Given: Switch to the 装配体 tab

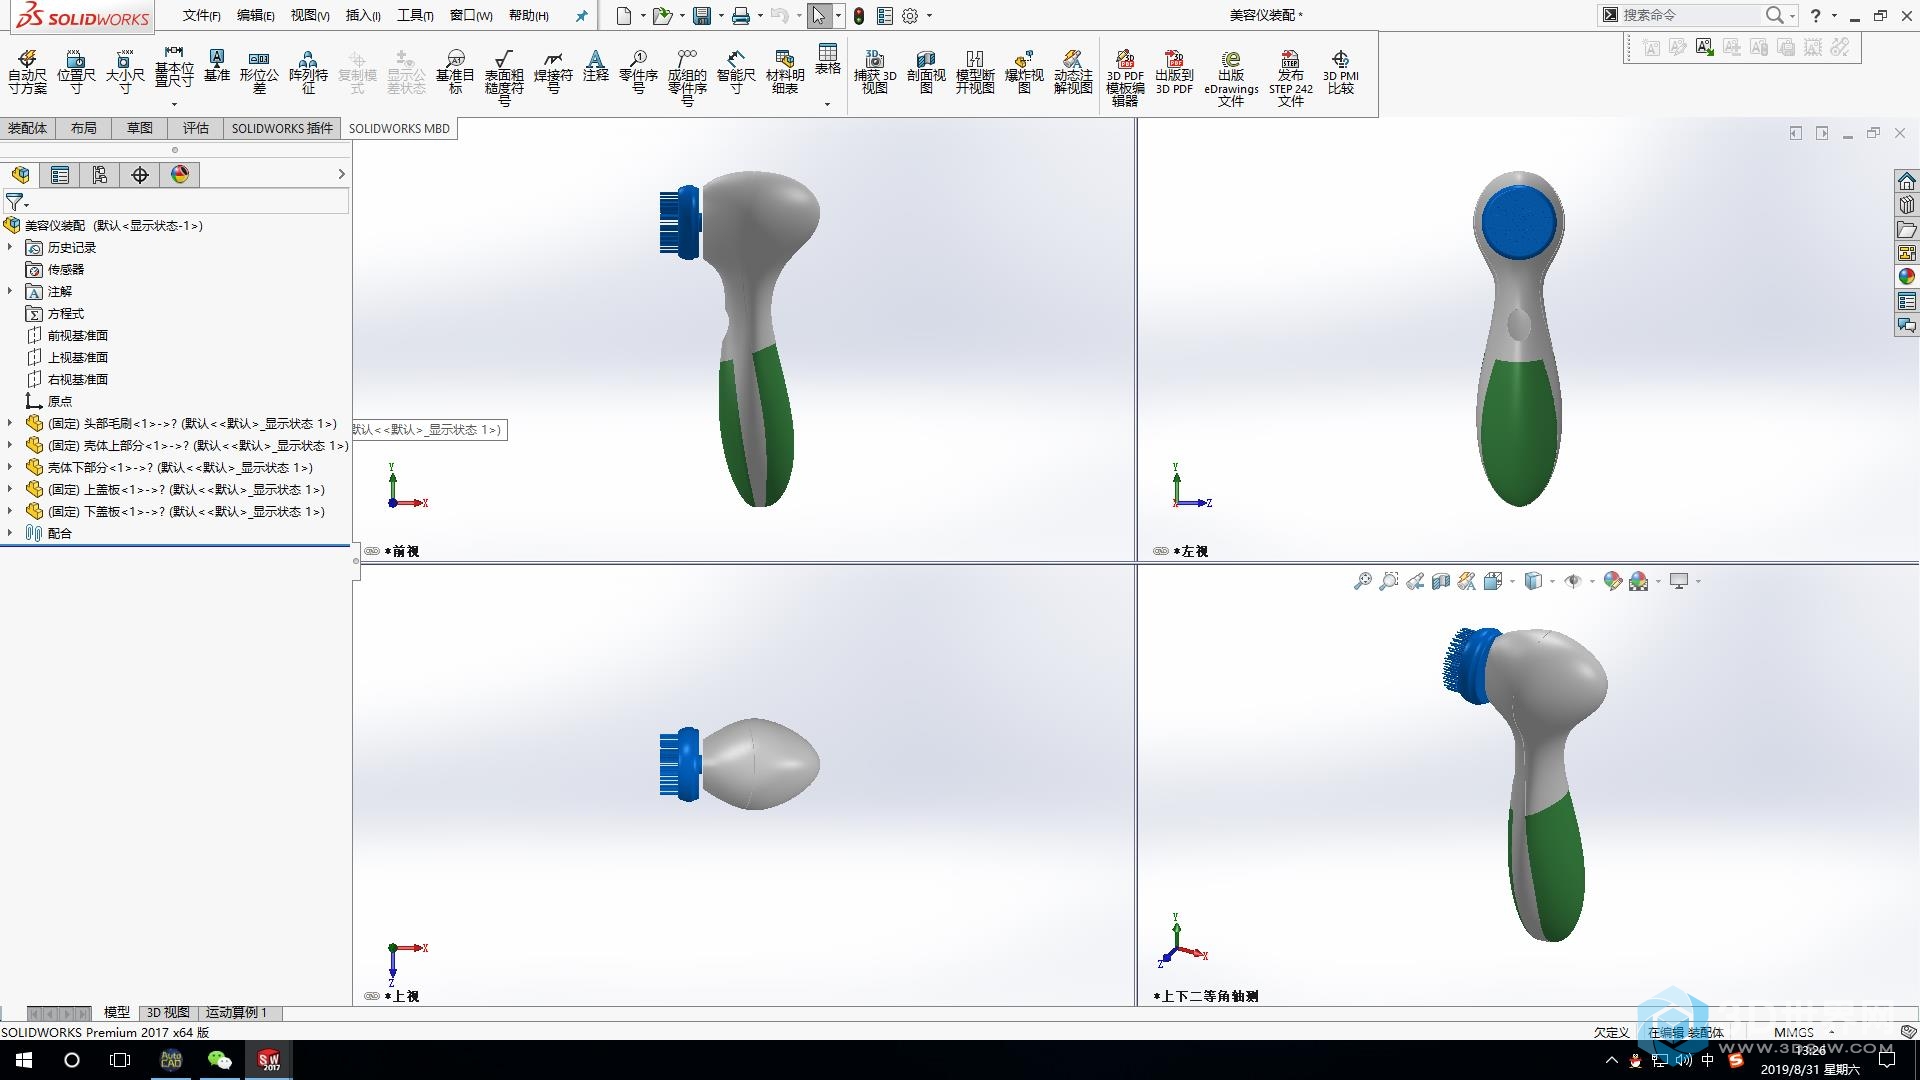Looking at the screenshot, I should click(x=27, y=128).
